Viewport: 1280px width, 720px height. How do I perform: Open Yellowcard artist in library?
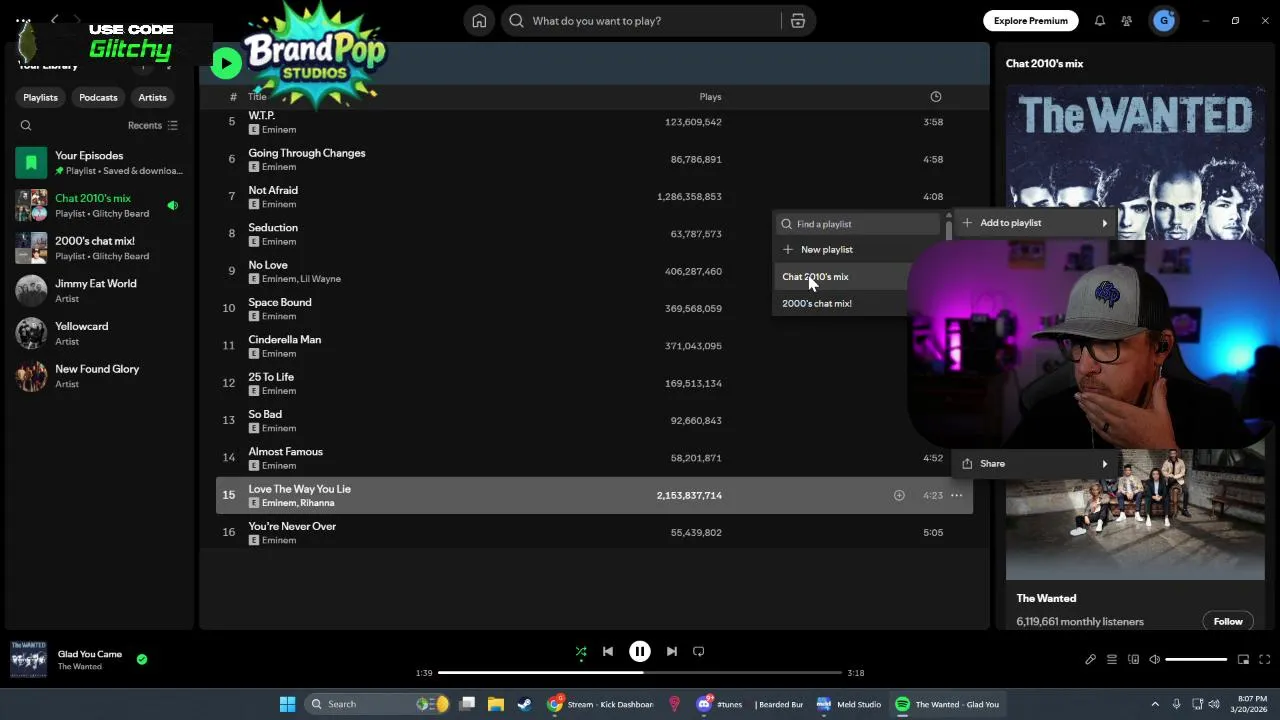click(100, 334)
